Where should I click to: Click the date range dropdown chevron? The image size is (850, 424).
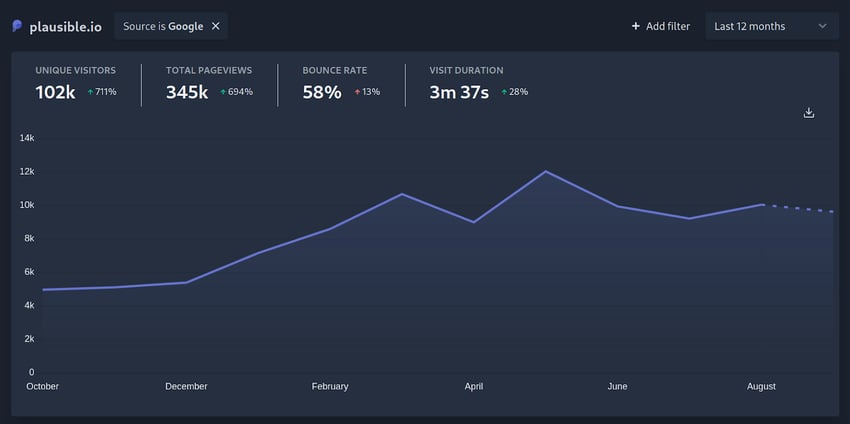coord(822,26)
